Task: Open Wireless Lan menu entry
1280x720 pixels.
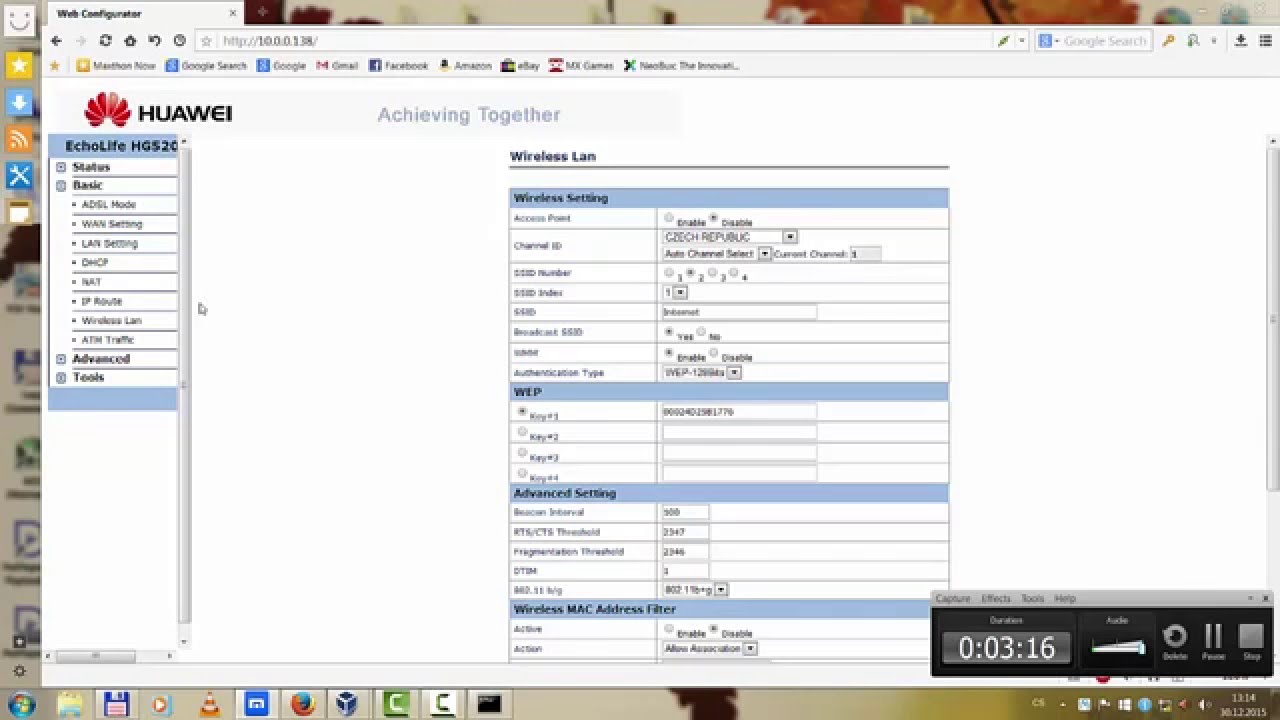Action: [x=111, y=321]
